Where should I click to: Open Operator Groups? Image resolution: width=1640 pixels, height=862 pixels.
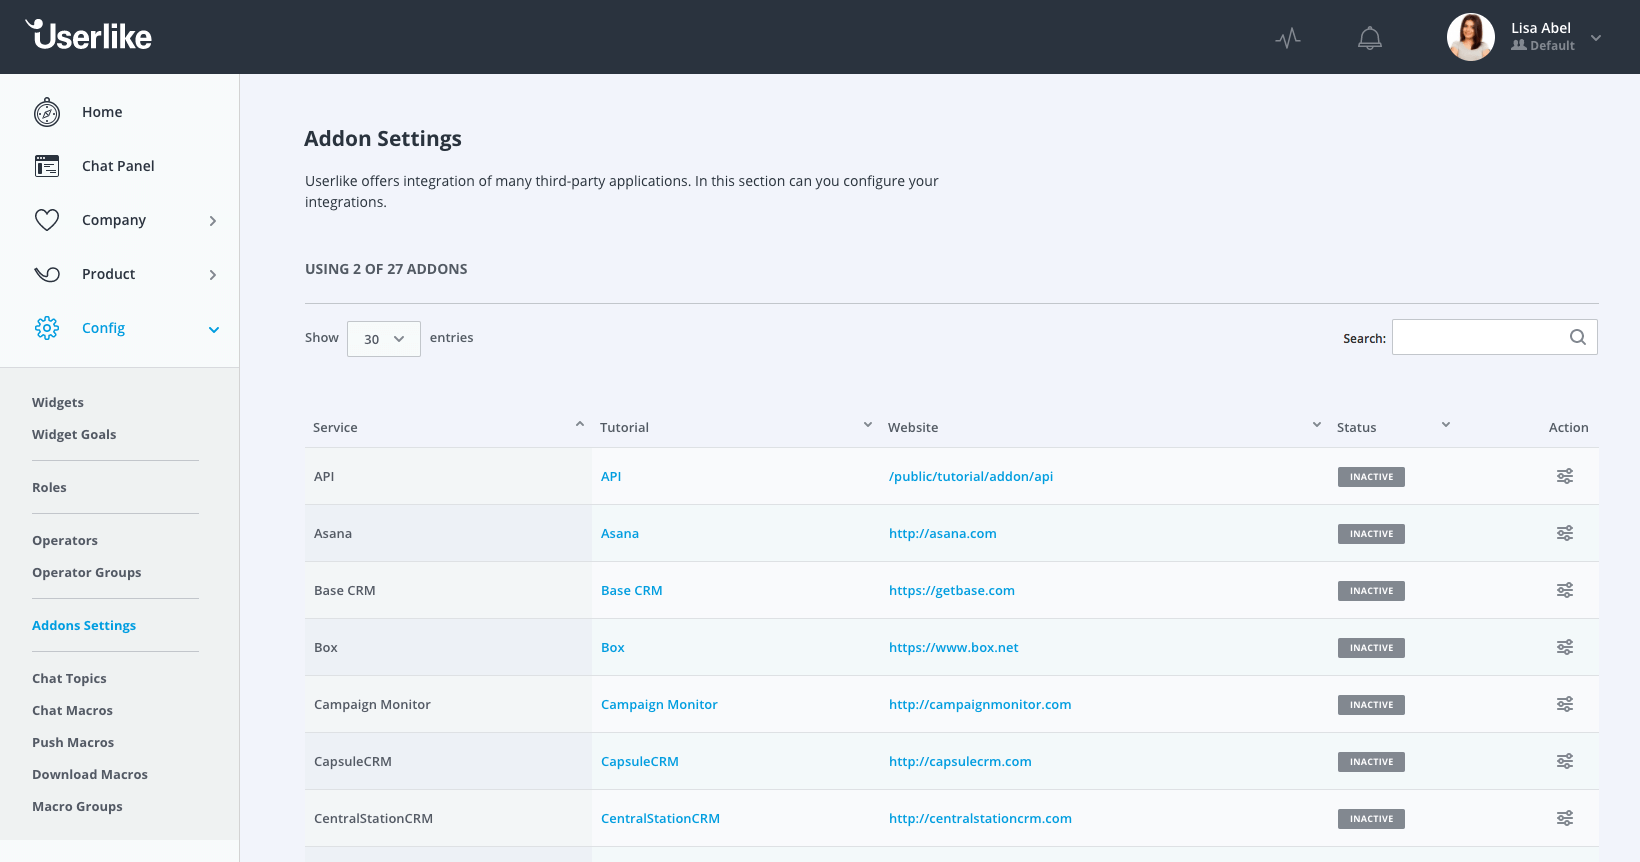87,572
